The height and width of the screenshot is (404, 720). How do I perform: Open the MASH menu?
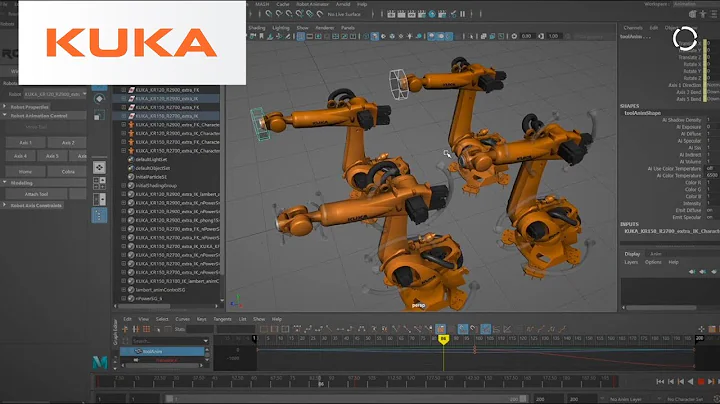click(262, 4)
